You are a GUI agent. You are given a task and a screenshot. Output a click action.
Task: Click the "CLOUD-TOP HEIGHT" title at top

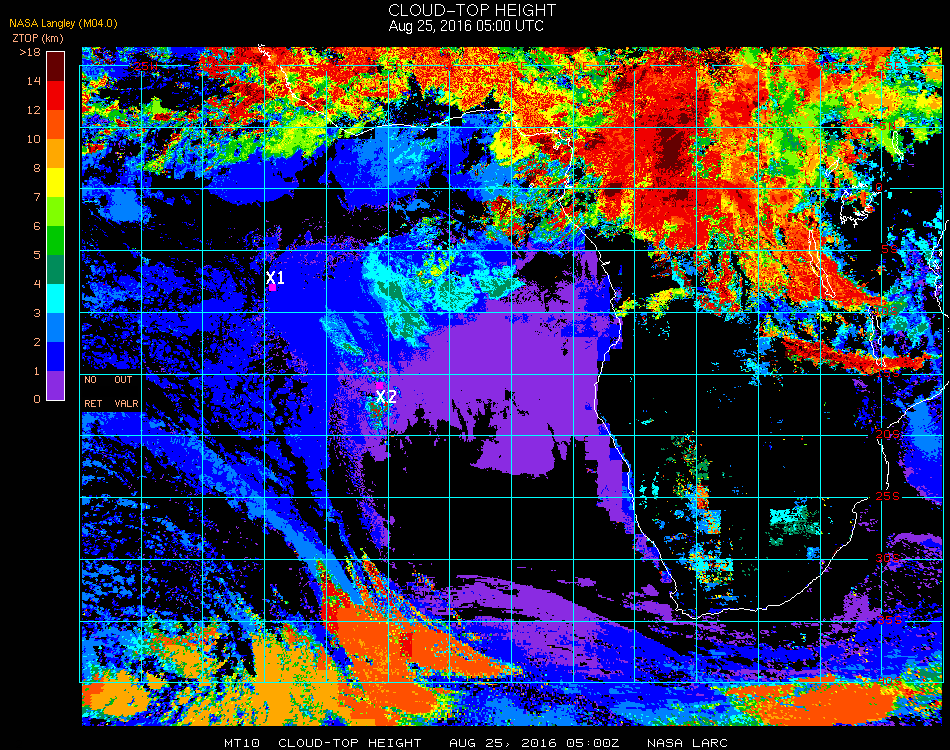(472, 10)
